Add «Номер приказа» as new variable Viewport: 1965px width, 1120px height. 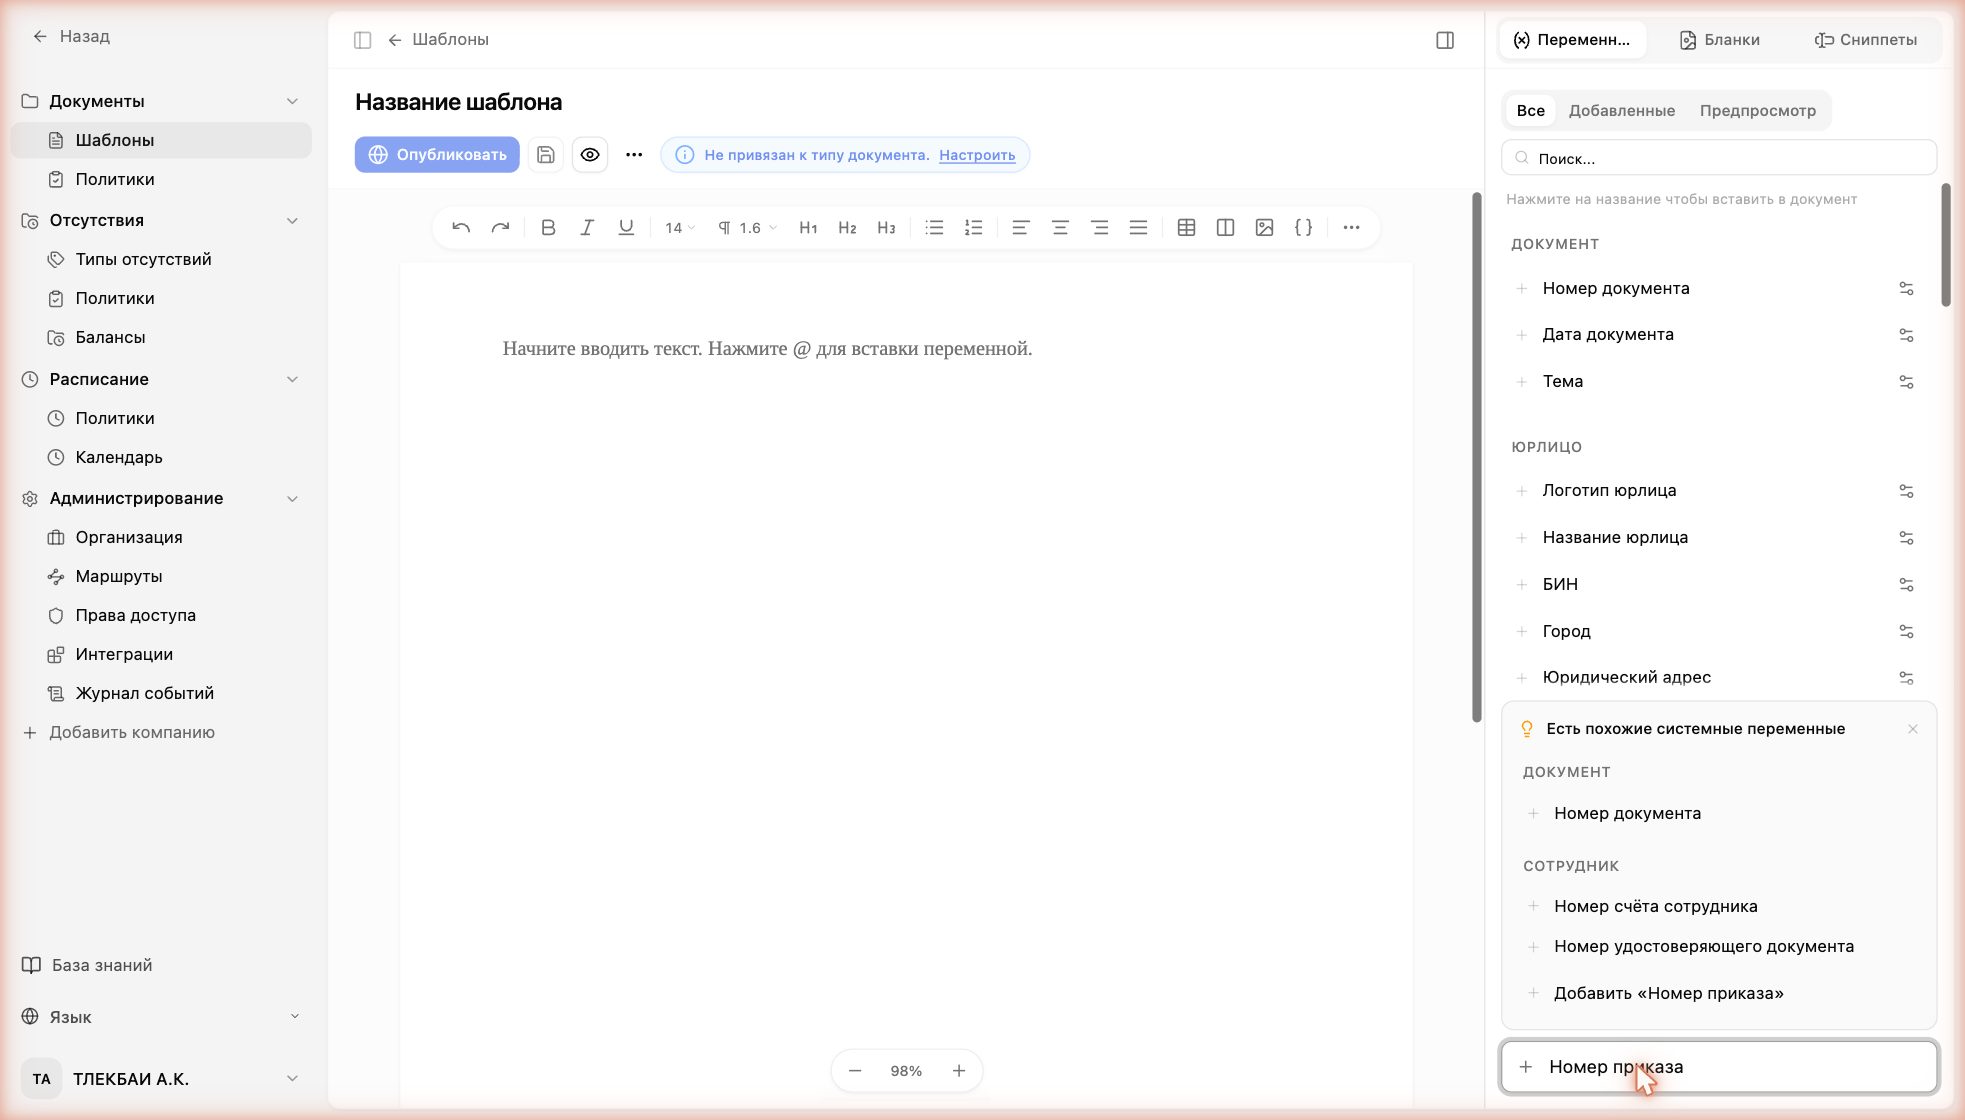click(1668, 994)
